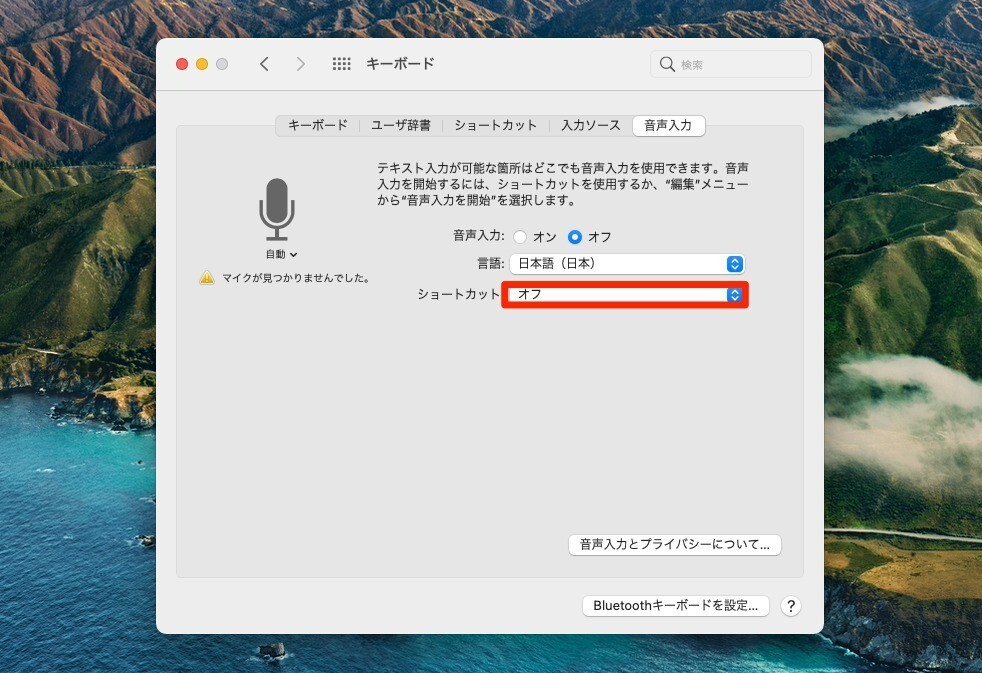The height and width of the screenshot is (673, 982).
Task: Click the 言語: label
Action: (491, 264)
